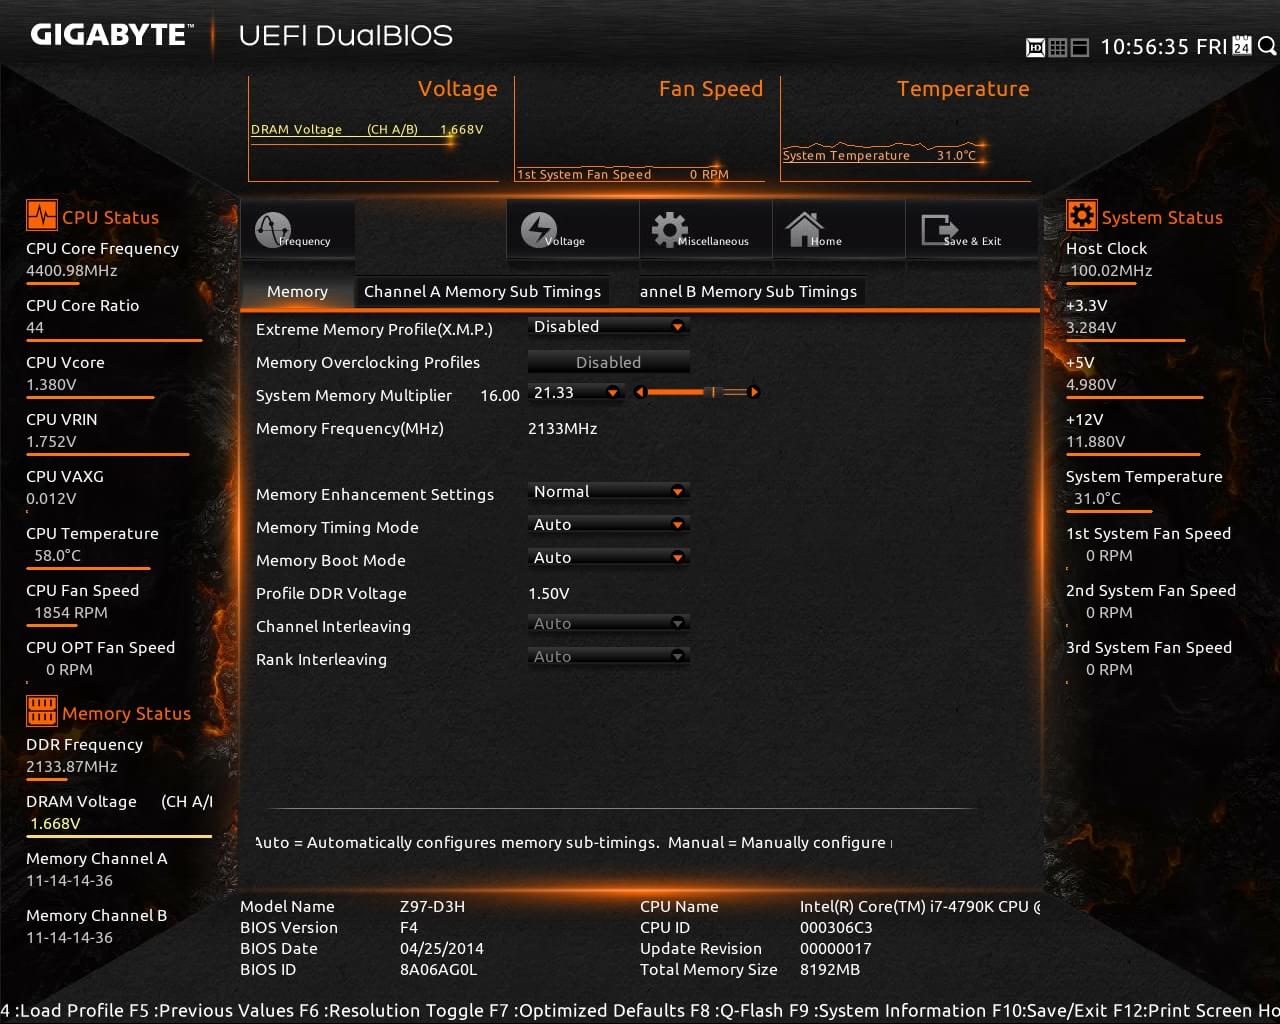Open the Voltage section with lightning icon

(x=572, y=231)
